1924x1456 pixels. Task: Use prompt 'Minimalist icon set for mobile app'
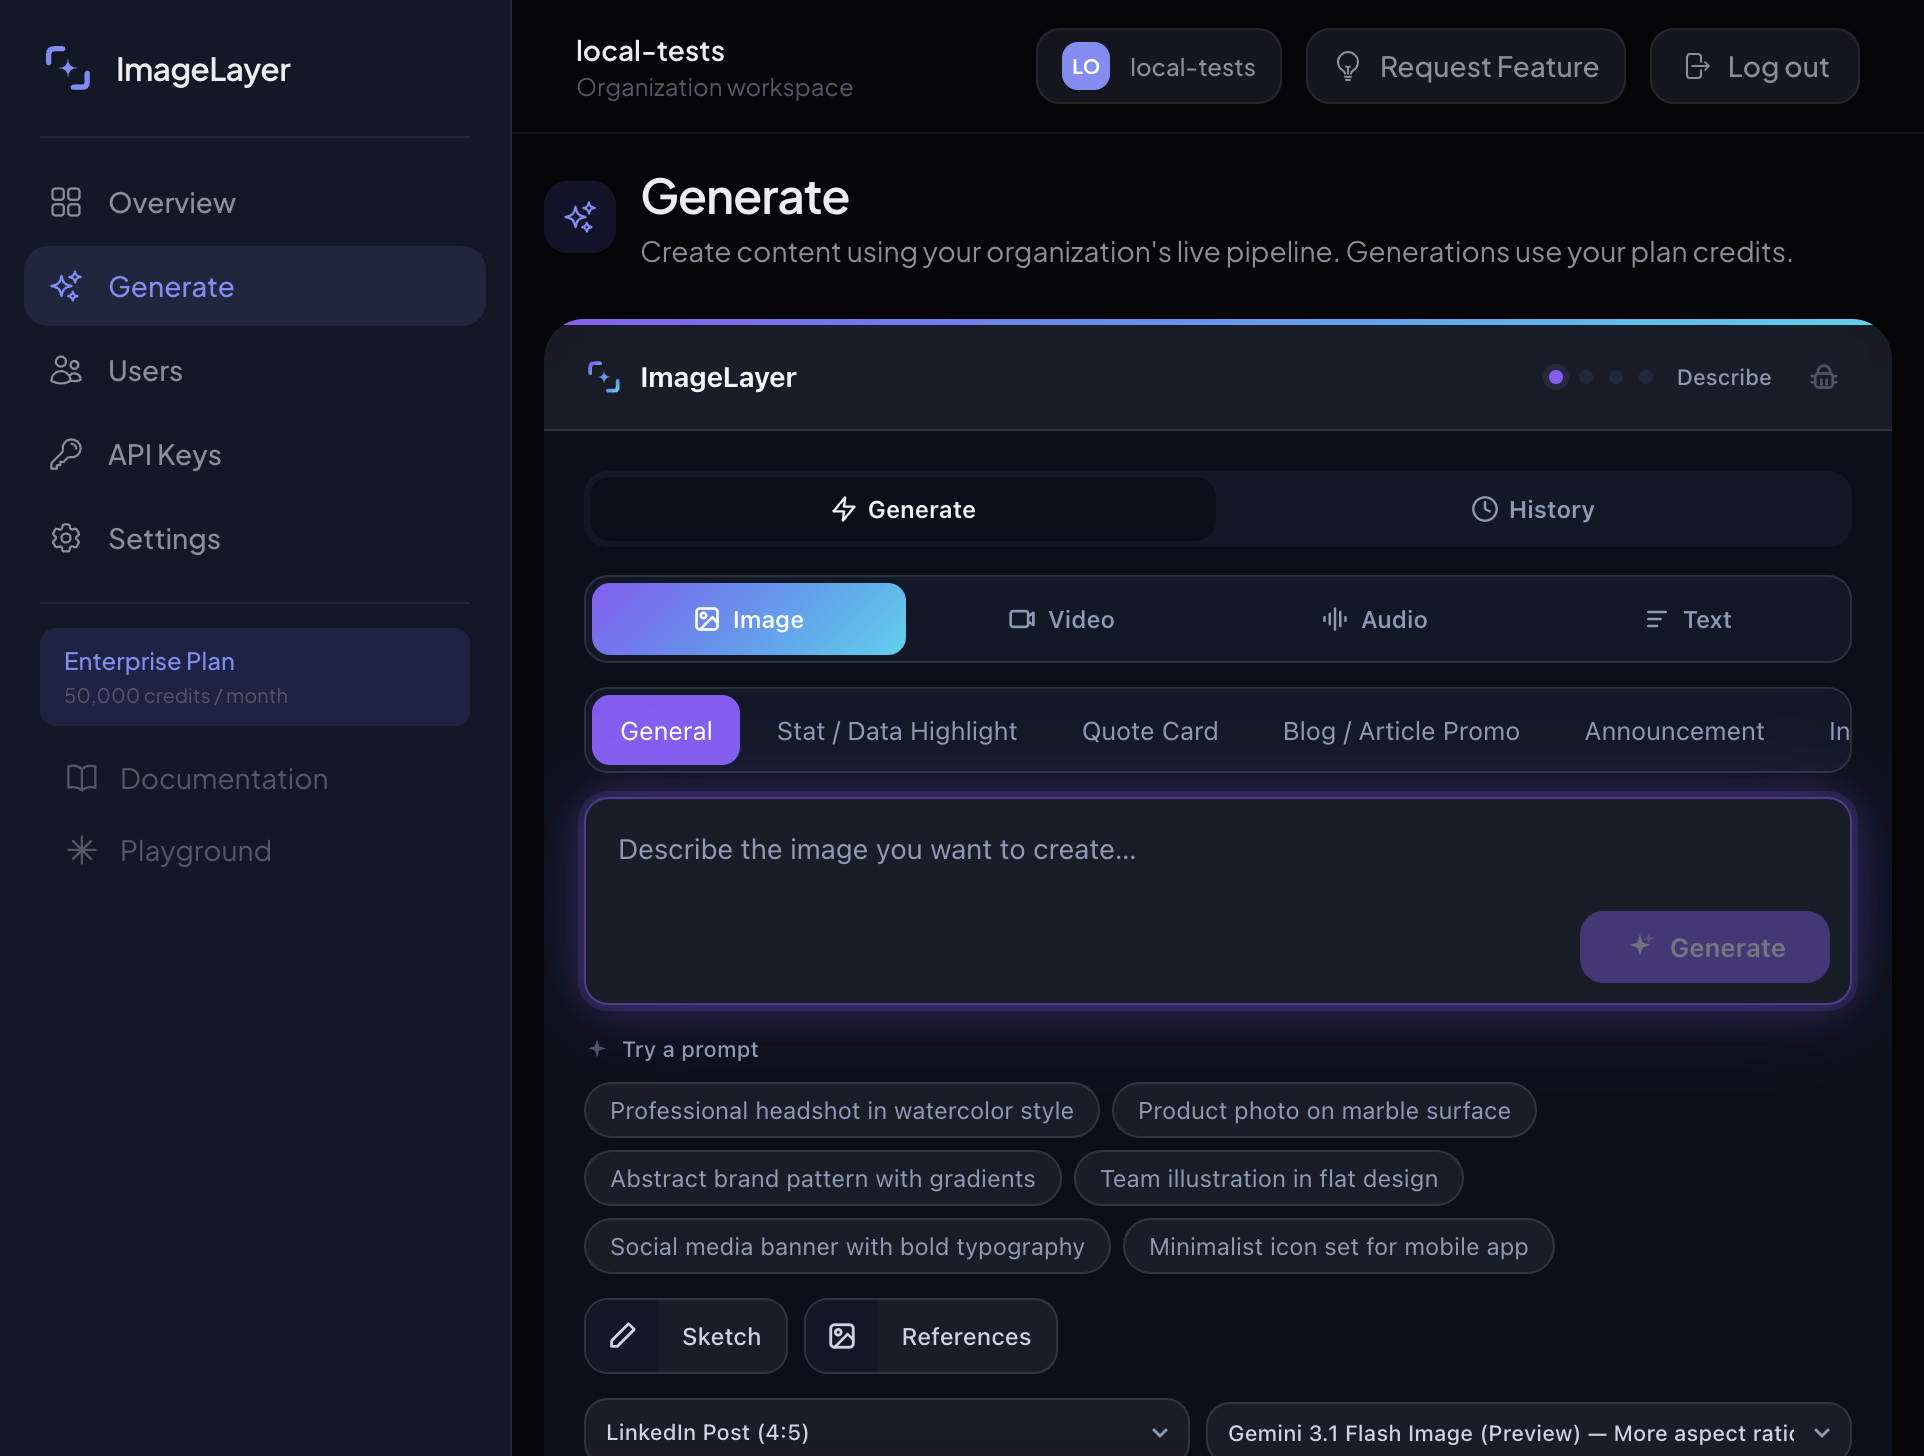tap(1339, 1246)
